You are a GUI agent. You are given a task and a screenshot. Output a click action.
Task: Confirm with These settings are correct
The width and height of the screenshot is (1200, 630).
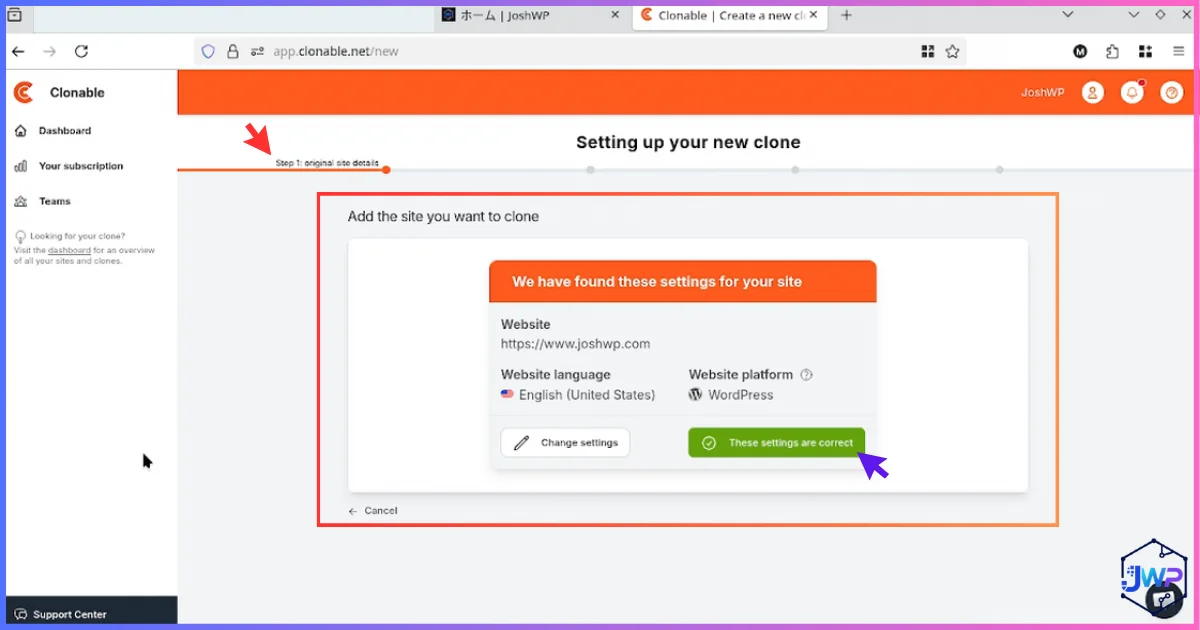click(776, 443)
